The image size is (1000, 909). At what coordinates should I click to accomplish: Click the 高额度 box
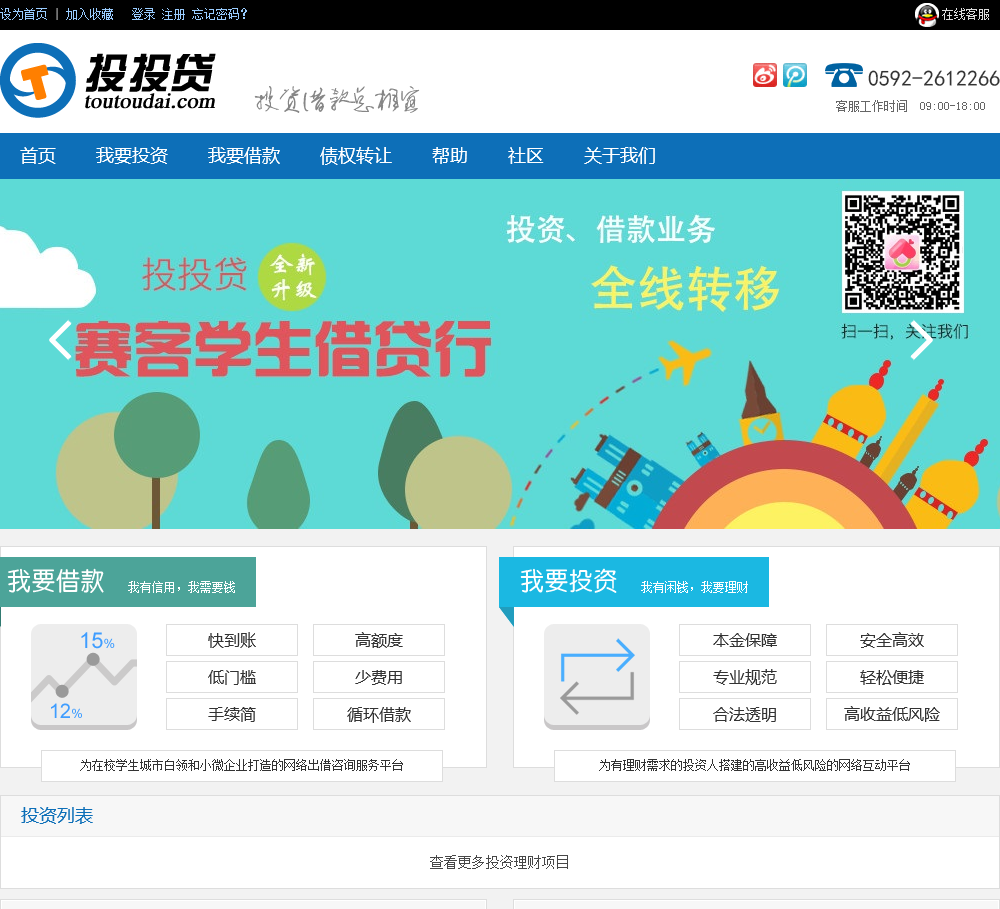[x=379, y=640]
